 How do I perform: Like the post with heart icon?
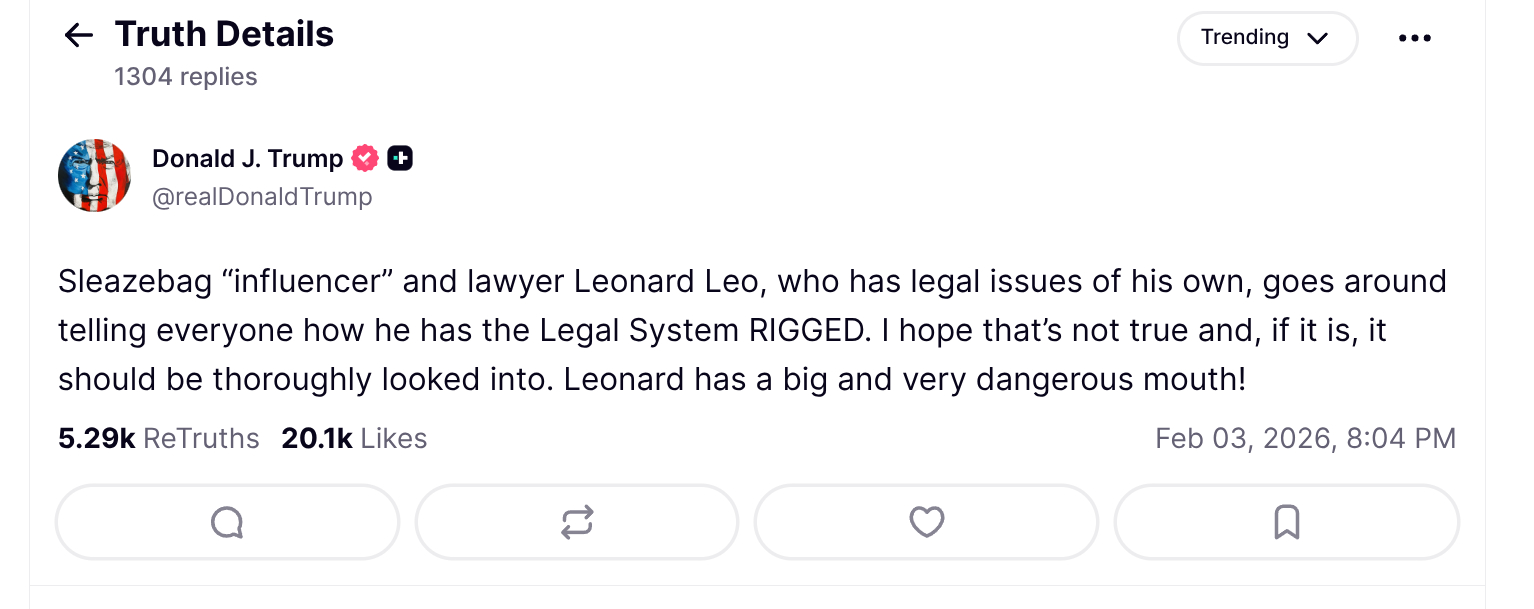click(x=926, y=522)
